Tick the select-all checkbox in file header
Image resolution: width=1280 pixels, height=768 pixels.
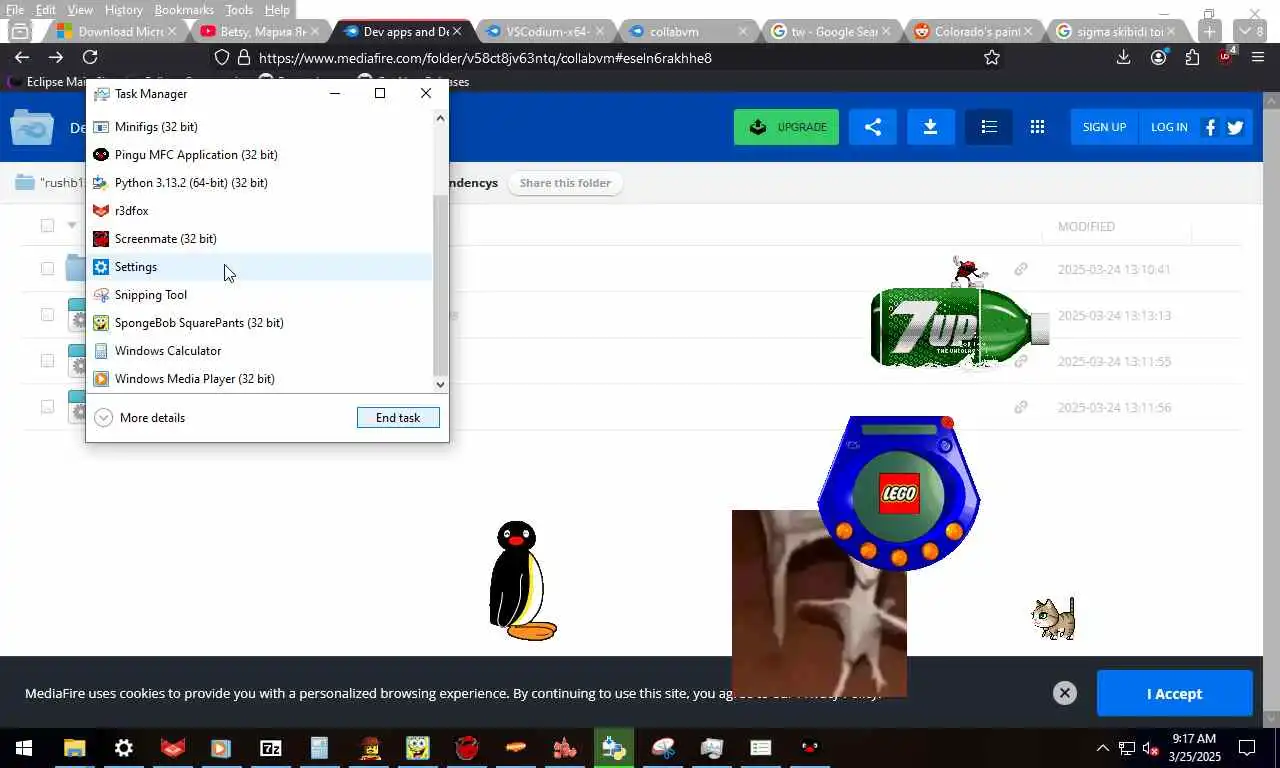tap(47, 225)
